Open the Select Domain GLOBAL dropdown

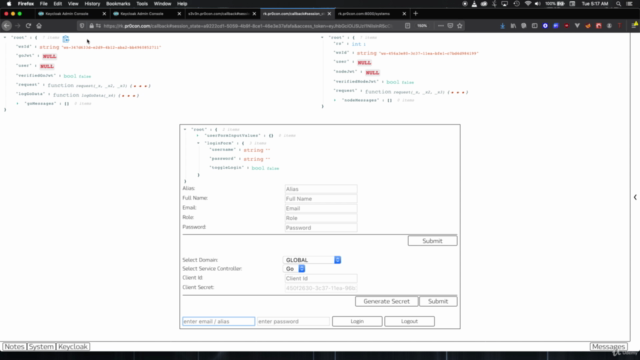click(x=312, y=260)
